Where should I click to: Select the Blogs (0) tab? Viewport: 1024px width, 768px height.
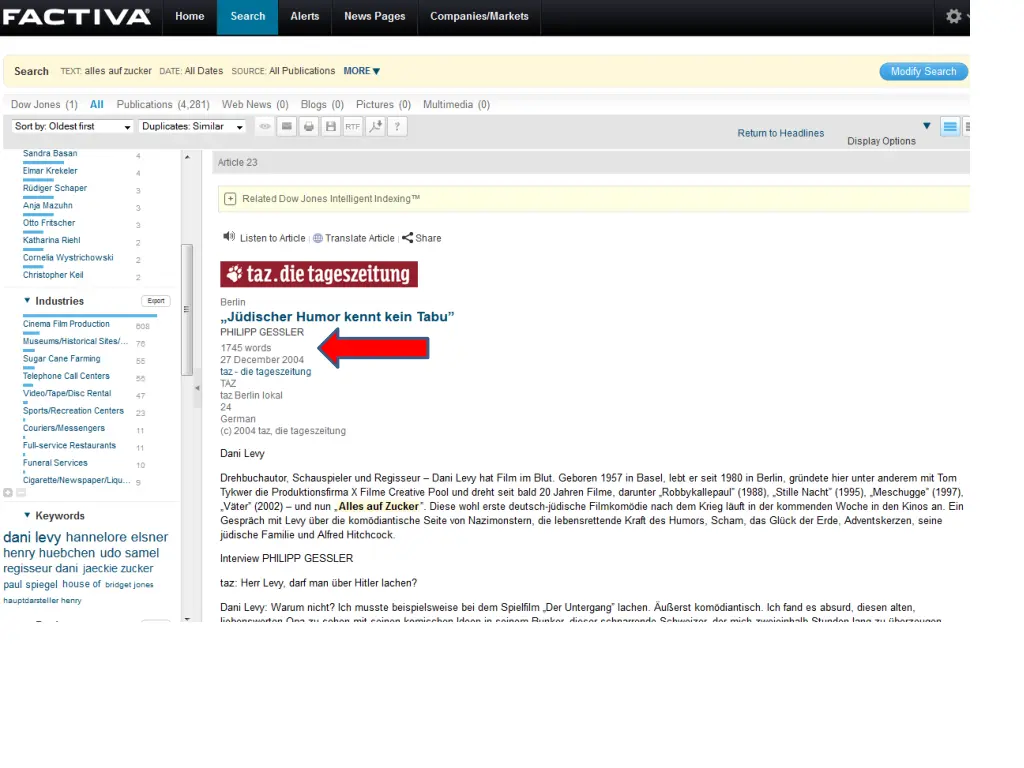pos(322,104)
